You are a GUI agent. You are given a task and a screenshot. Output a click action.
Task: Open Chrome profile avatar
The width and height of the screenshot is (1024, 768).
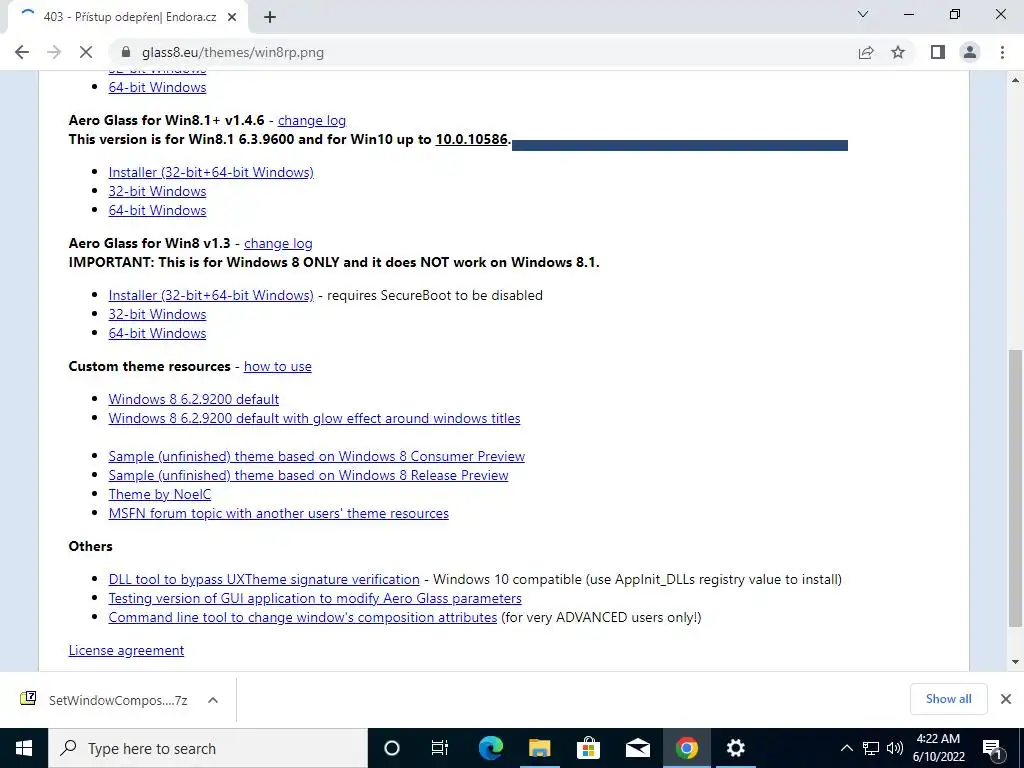[x=970, y=52]
